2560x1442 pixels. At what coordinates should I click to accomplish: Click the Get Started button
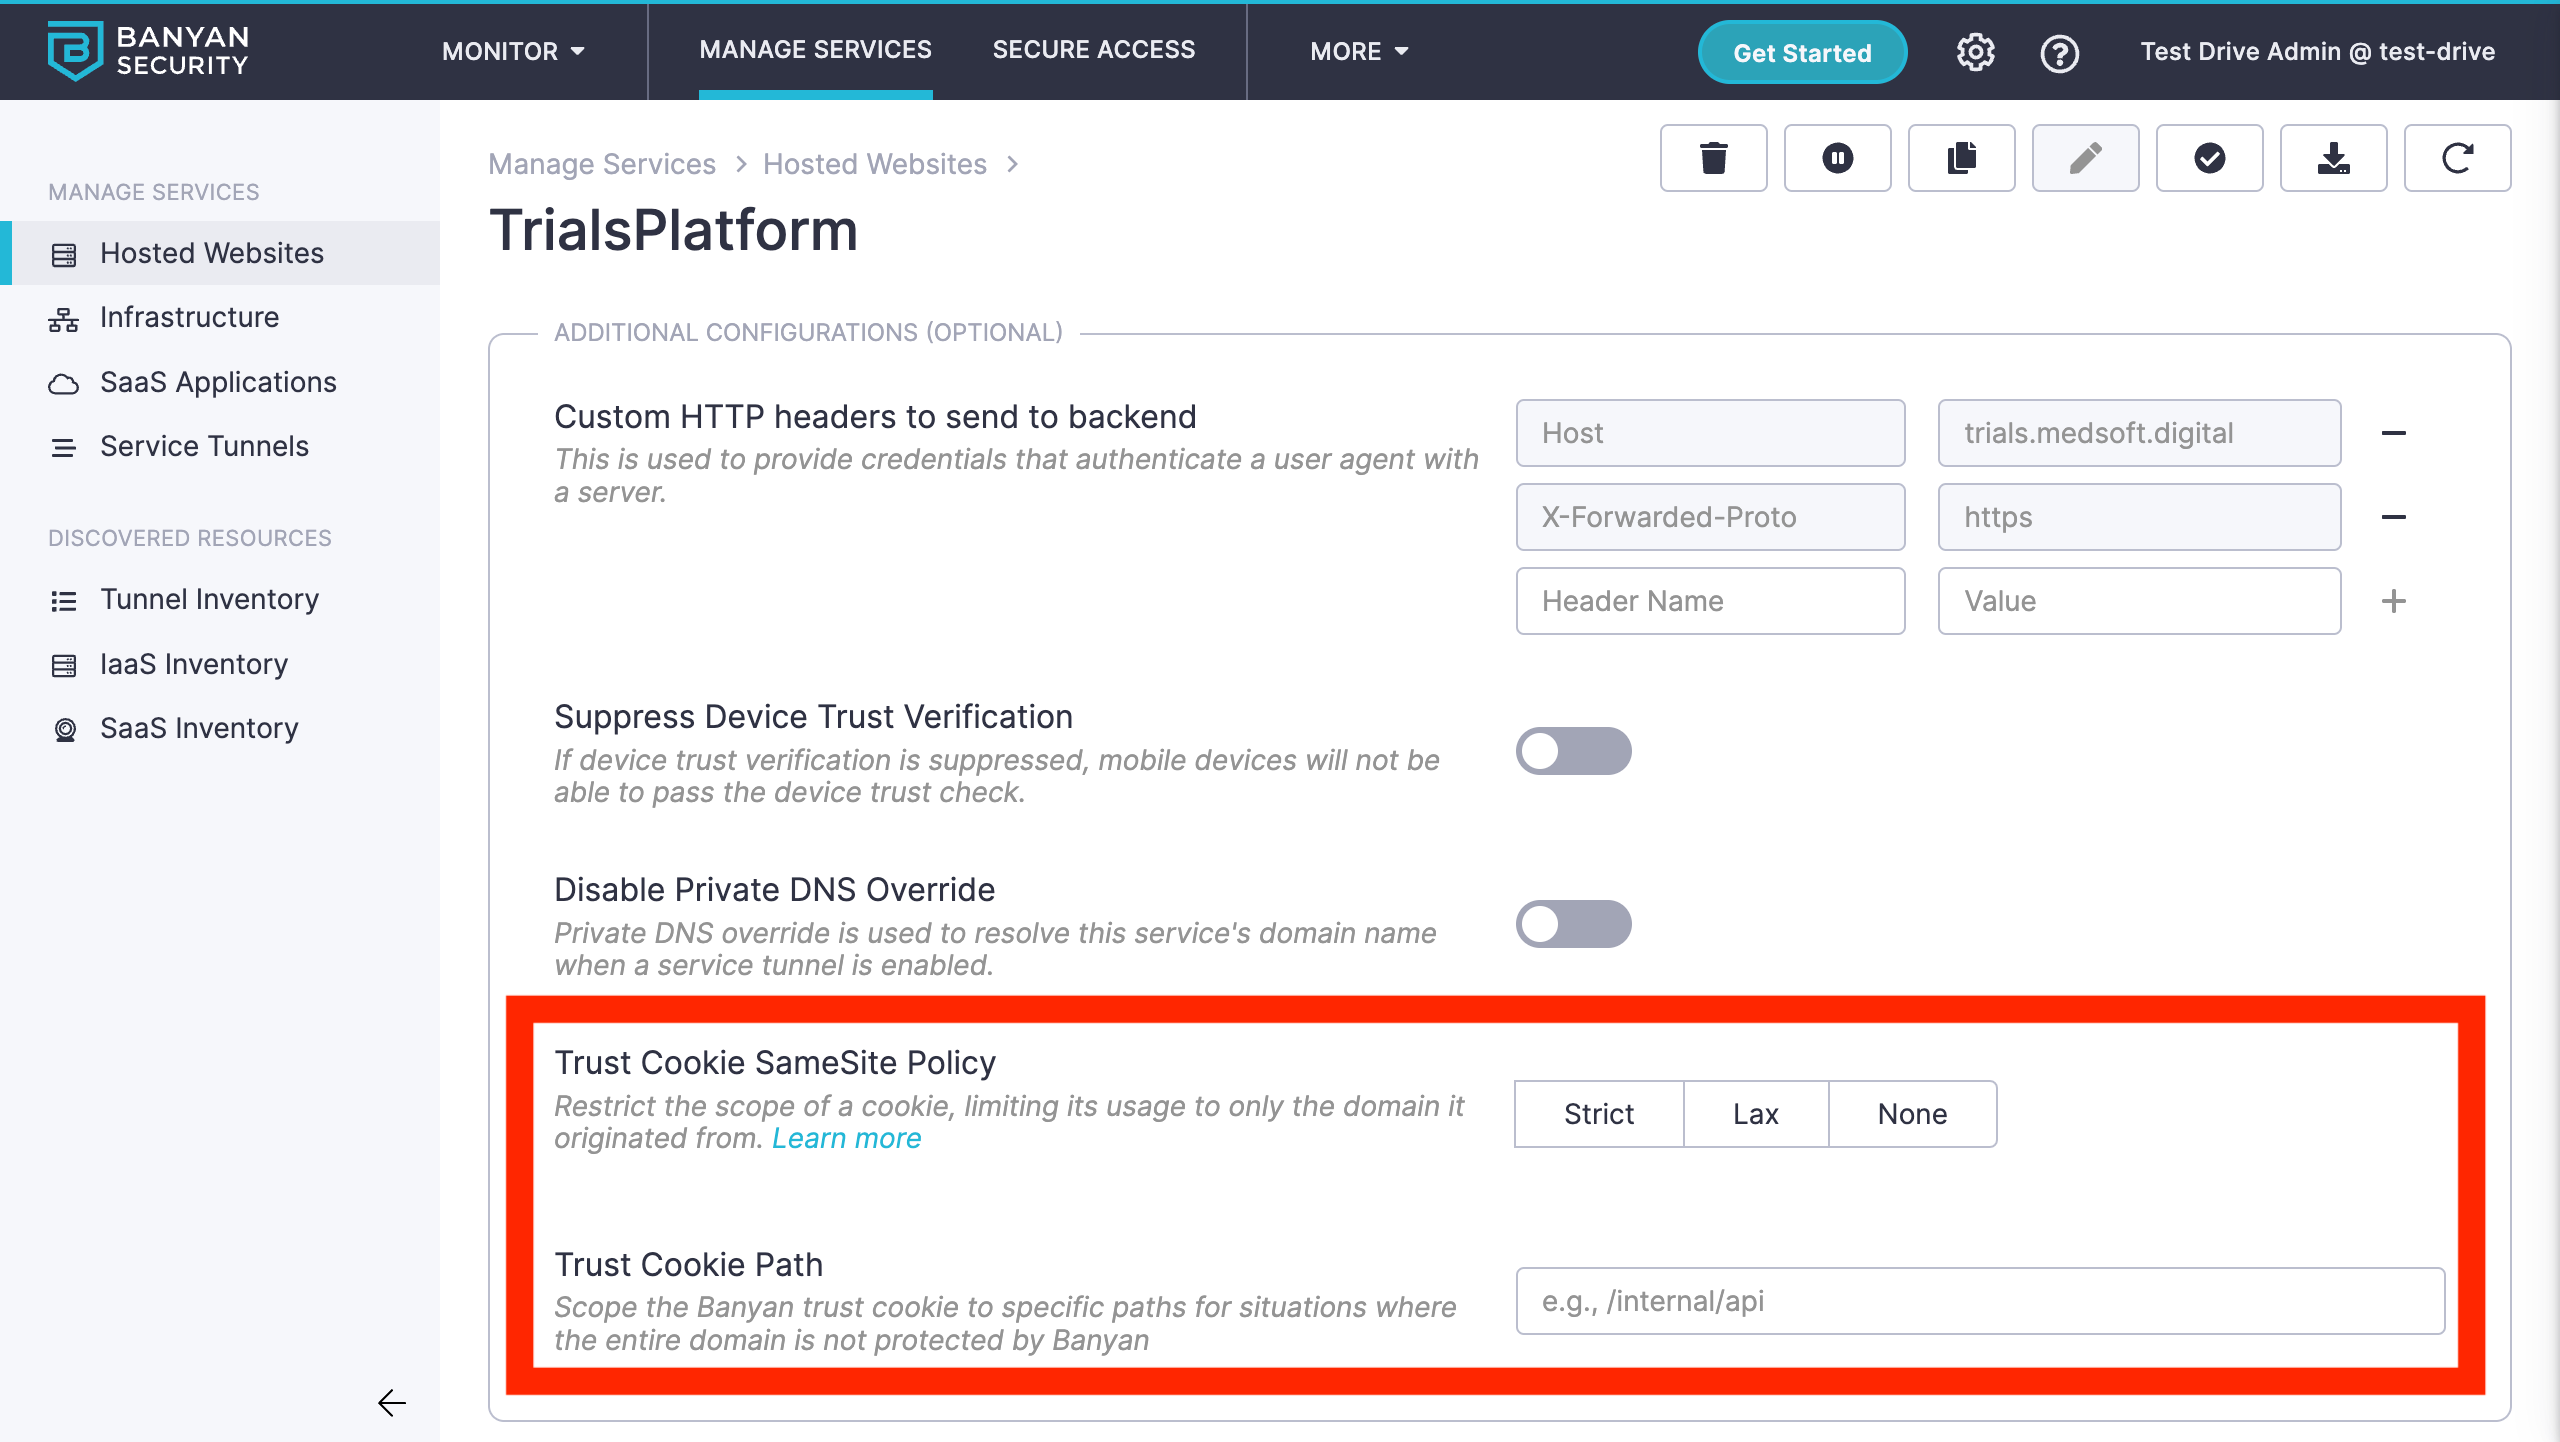coord(1802,52)
